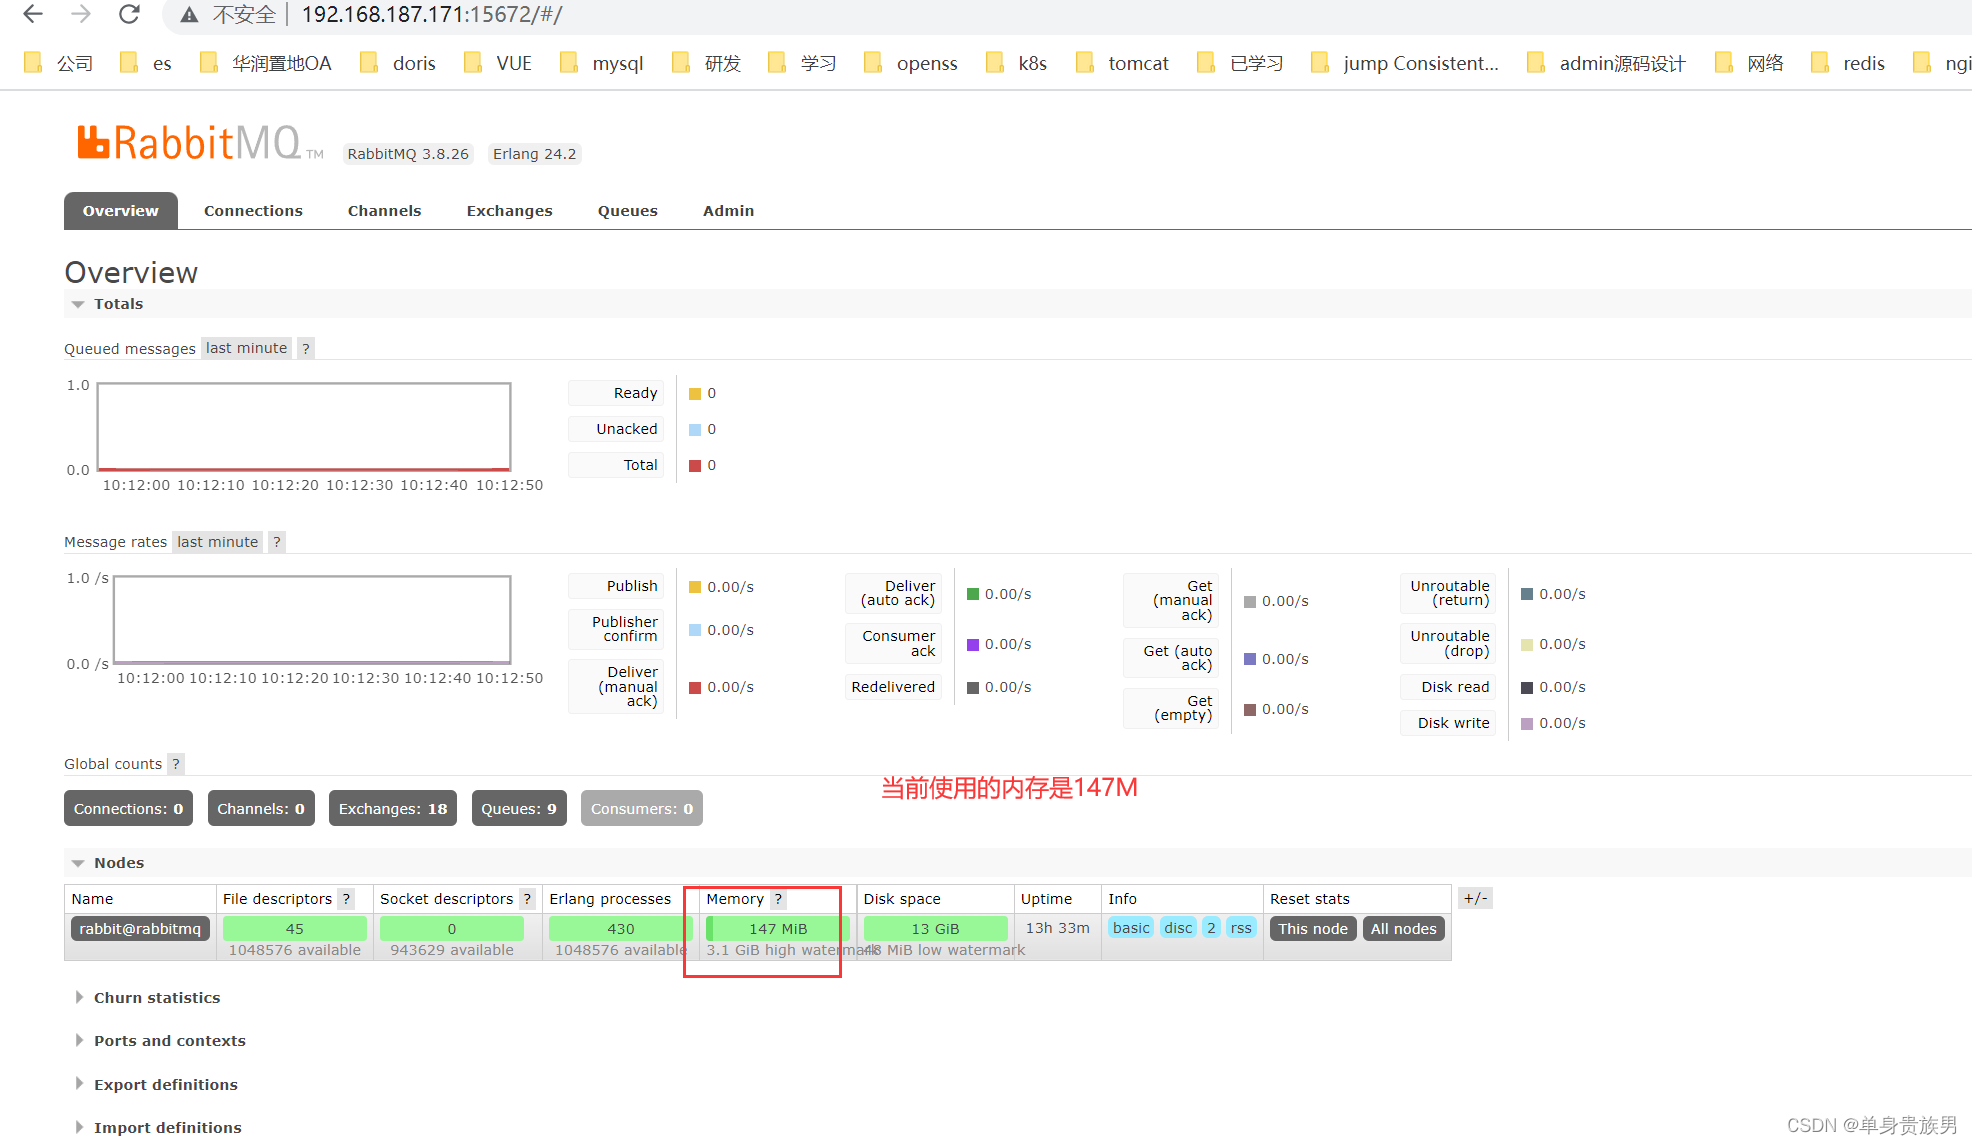Open the 学习 bookmark folder
Screen dimensions: 1972x1145
pyautogui.click(x=803, y=63)
